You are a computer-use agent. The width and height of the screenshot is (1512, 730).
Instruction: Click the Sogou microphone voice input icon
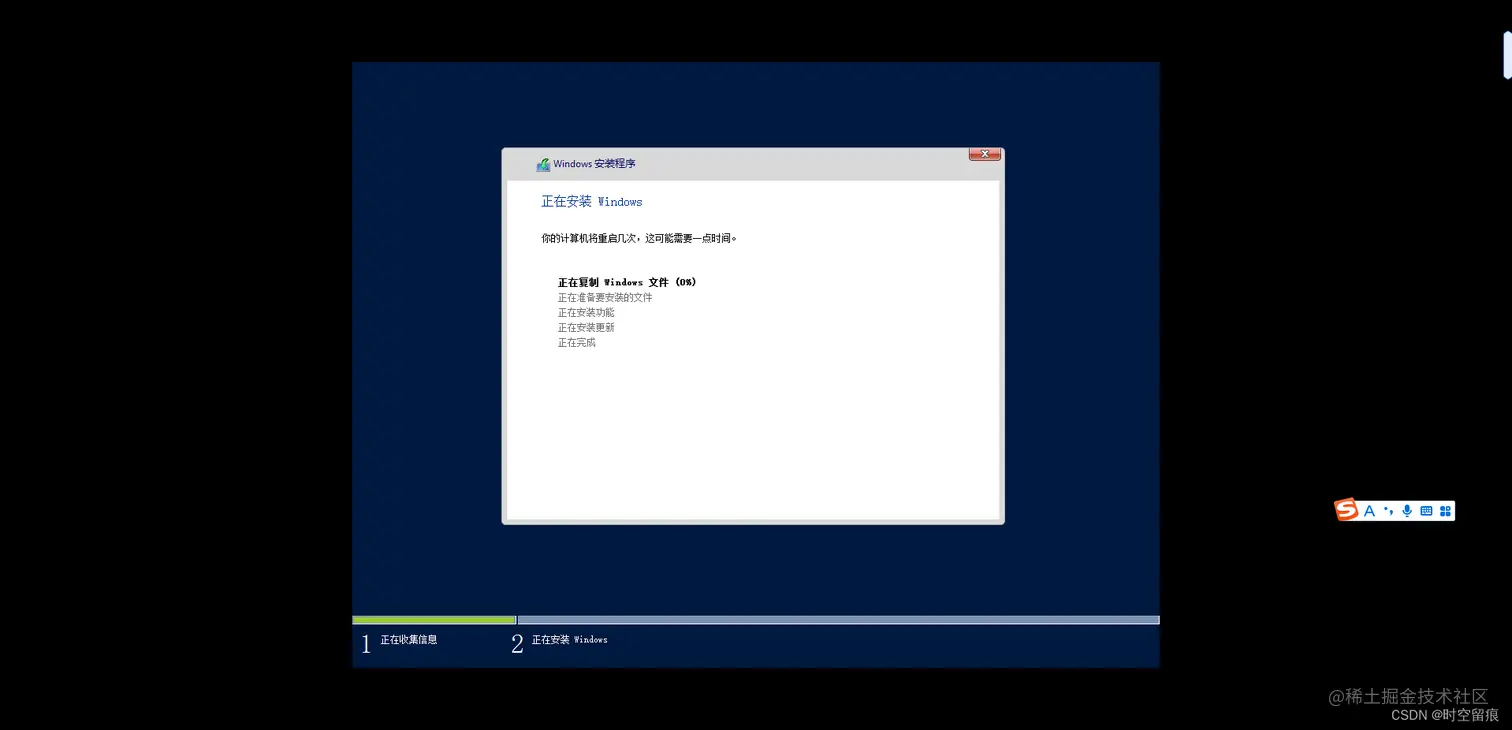[x=1407, y=511]
